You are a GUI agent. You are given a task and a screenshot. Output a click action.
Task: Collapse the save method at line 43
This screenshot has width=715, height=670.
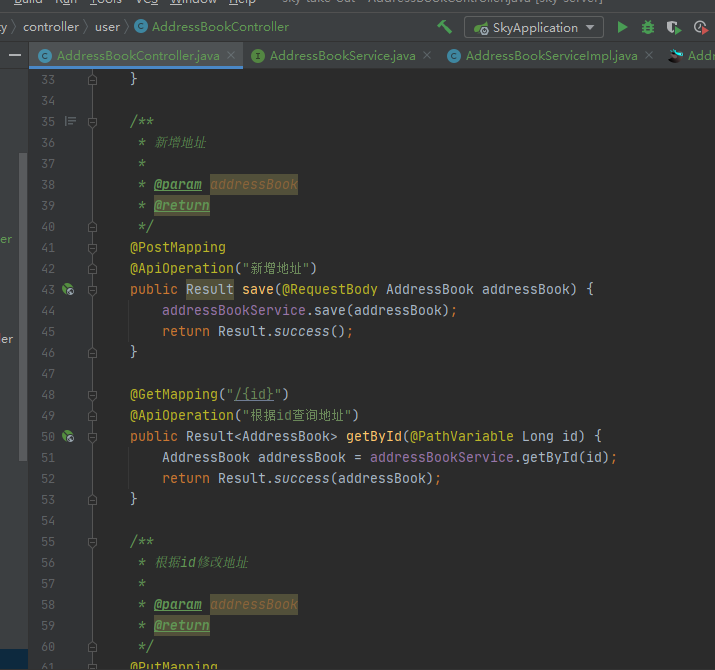tap(92, 290)
